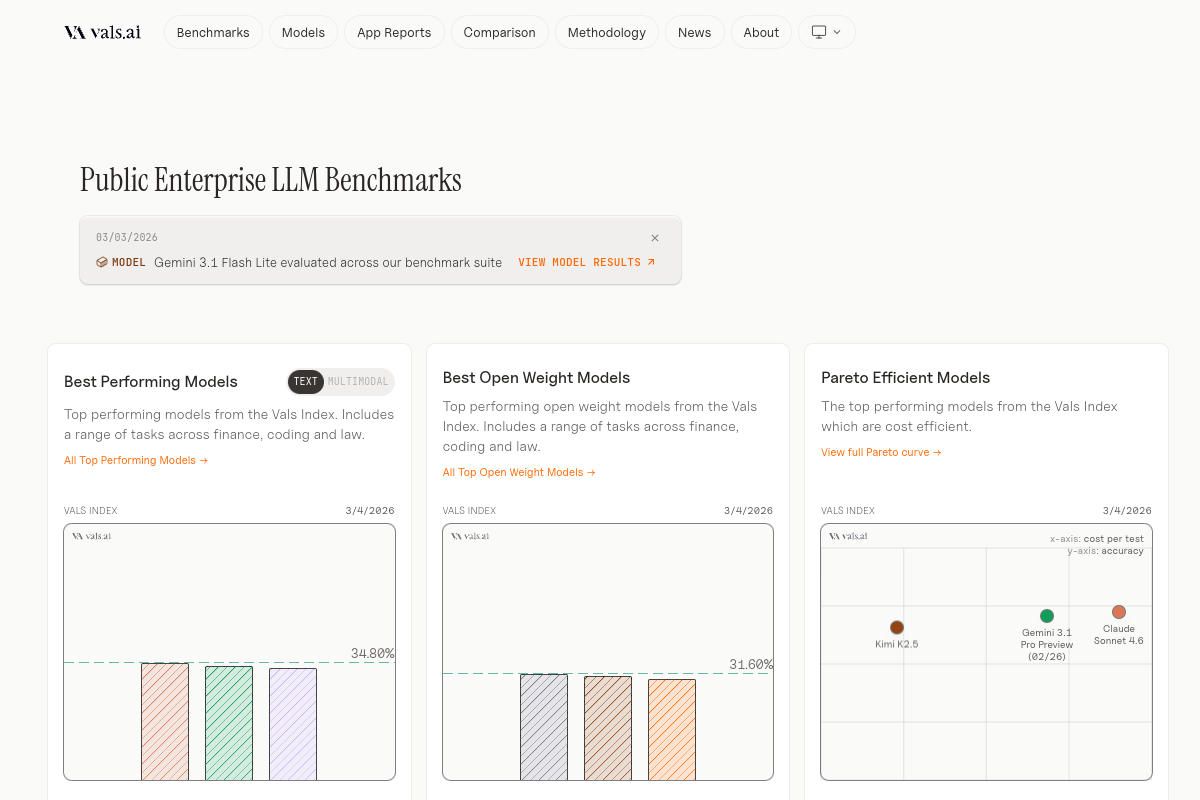Click the green Gemini 3.1 Pro Preview dot
This screenshot has height=800, width=1200.
click(1047, 616)
